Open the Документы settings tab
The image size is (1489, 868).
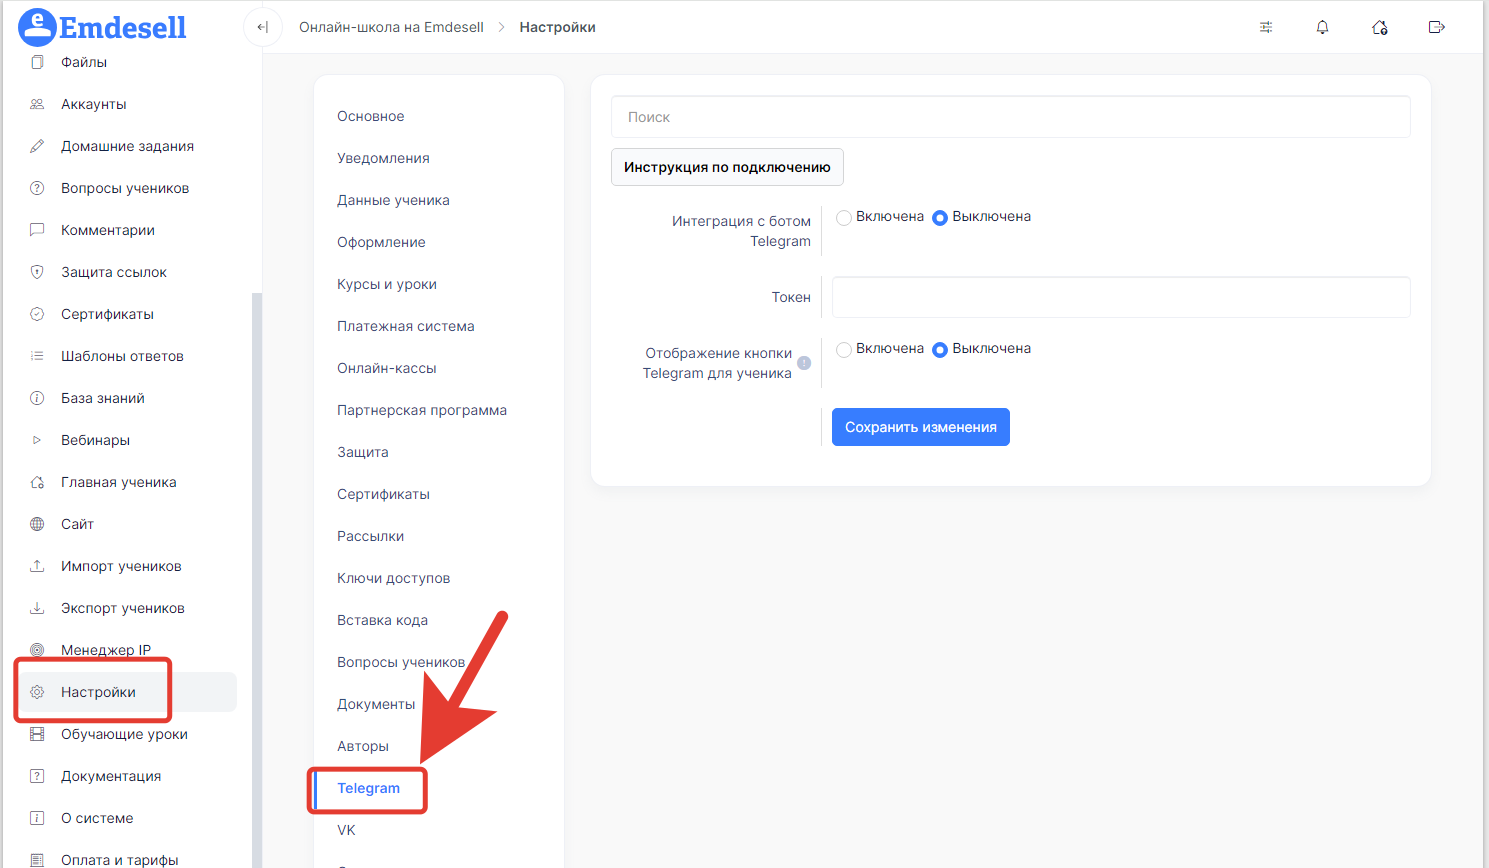pyautogui.click(x=376, y=704)
